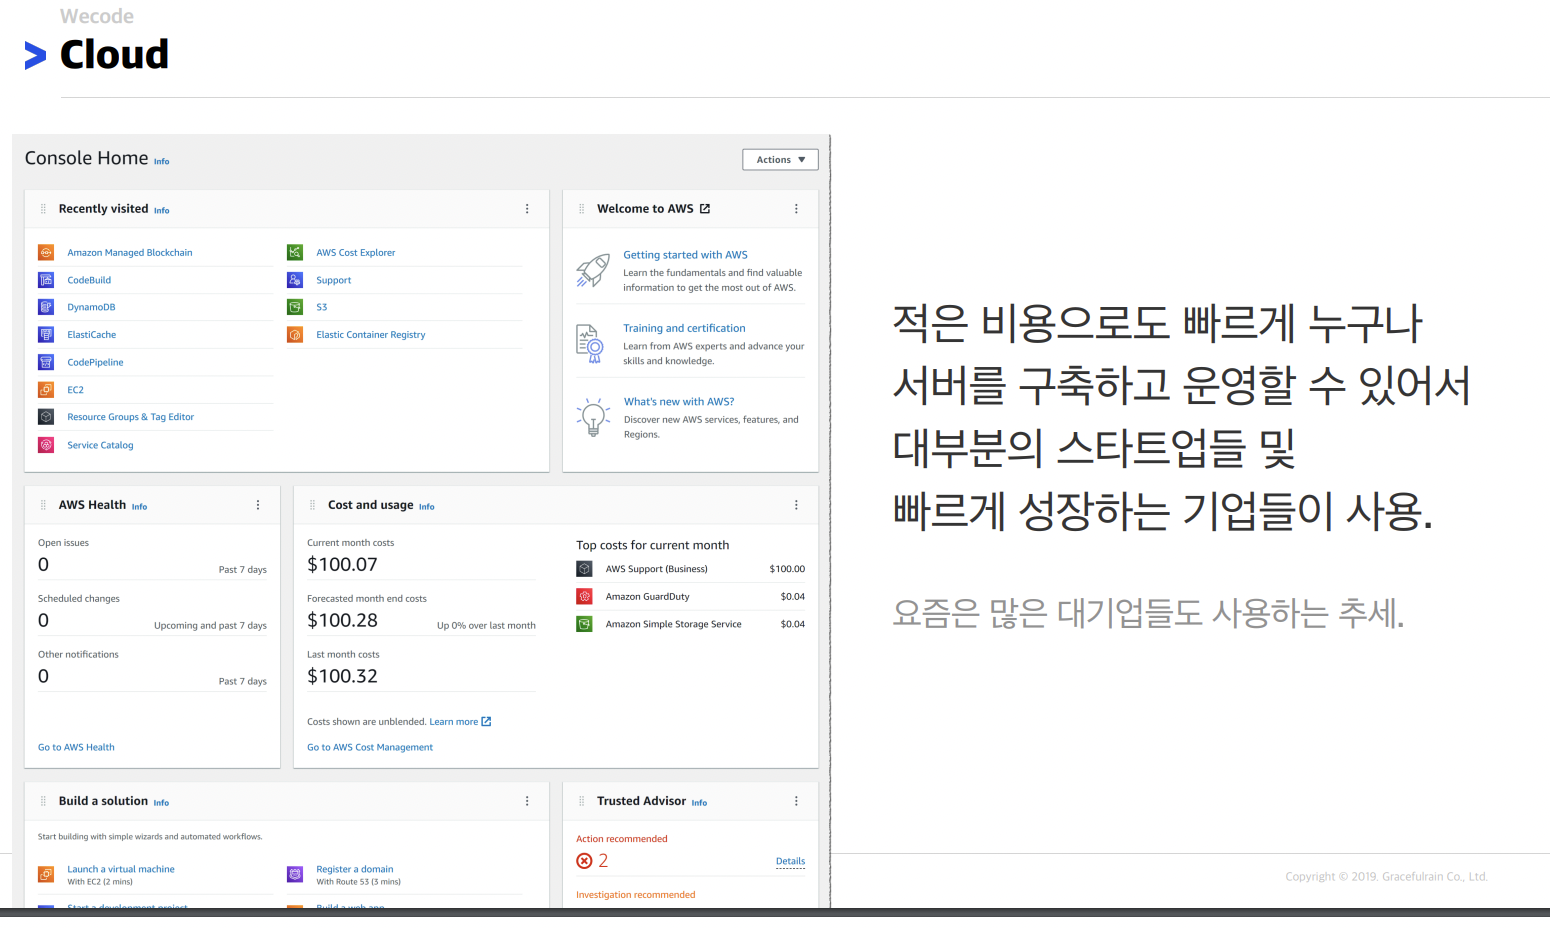Grab the drag handle of Cost and usage widget
The width and height of the screenshot is (1550, 928).
(x=312, y=505)
